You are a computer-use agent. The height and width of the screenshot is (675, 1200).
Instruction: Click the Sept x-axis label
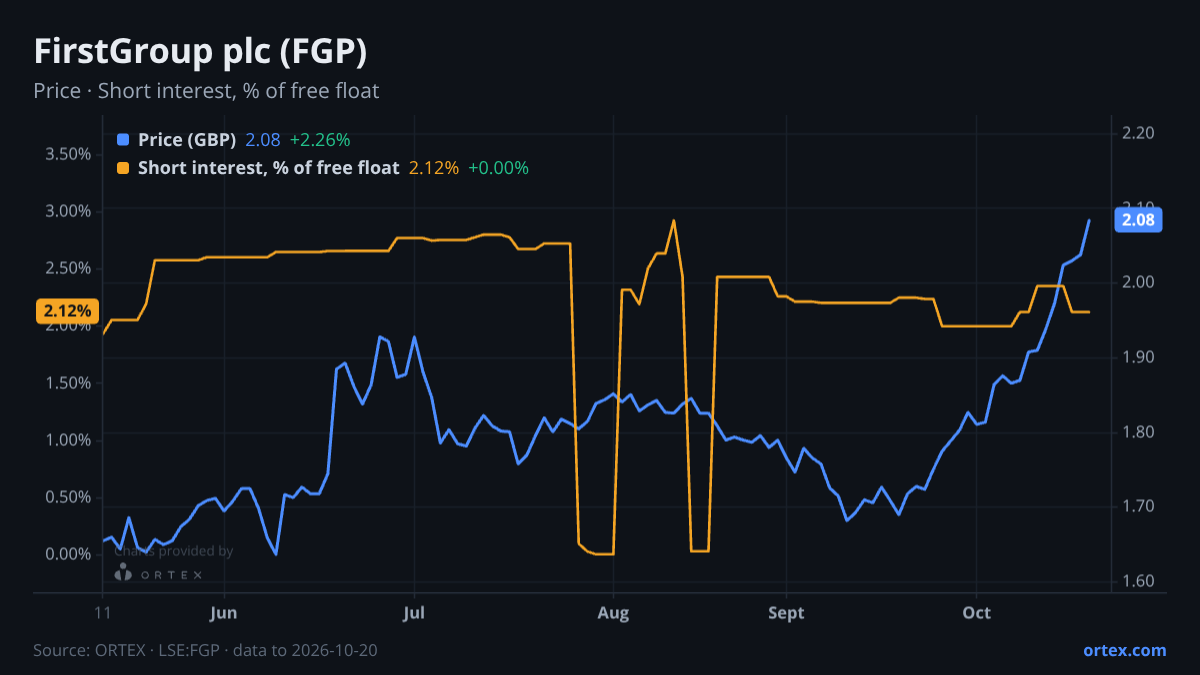coord(787,612)
